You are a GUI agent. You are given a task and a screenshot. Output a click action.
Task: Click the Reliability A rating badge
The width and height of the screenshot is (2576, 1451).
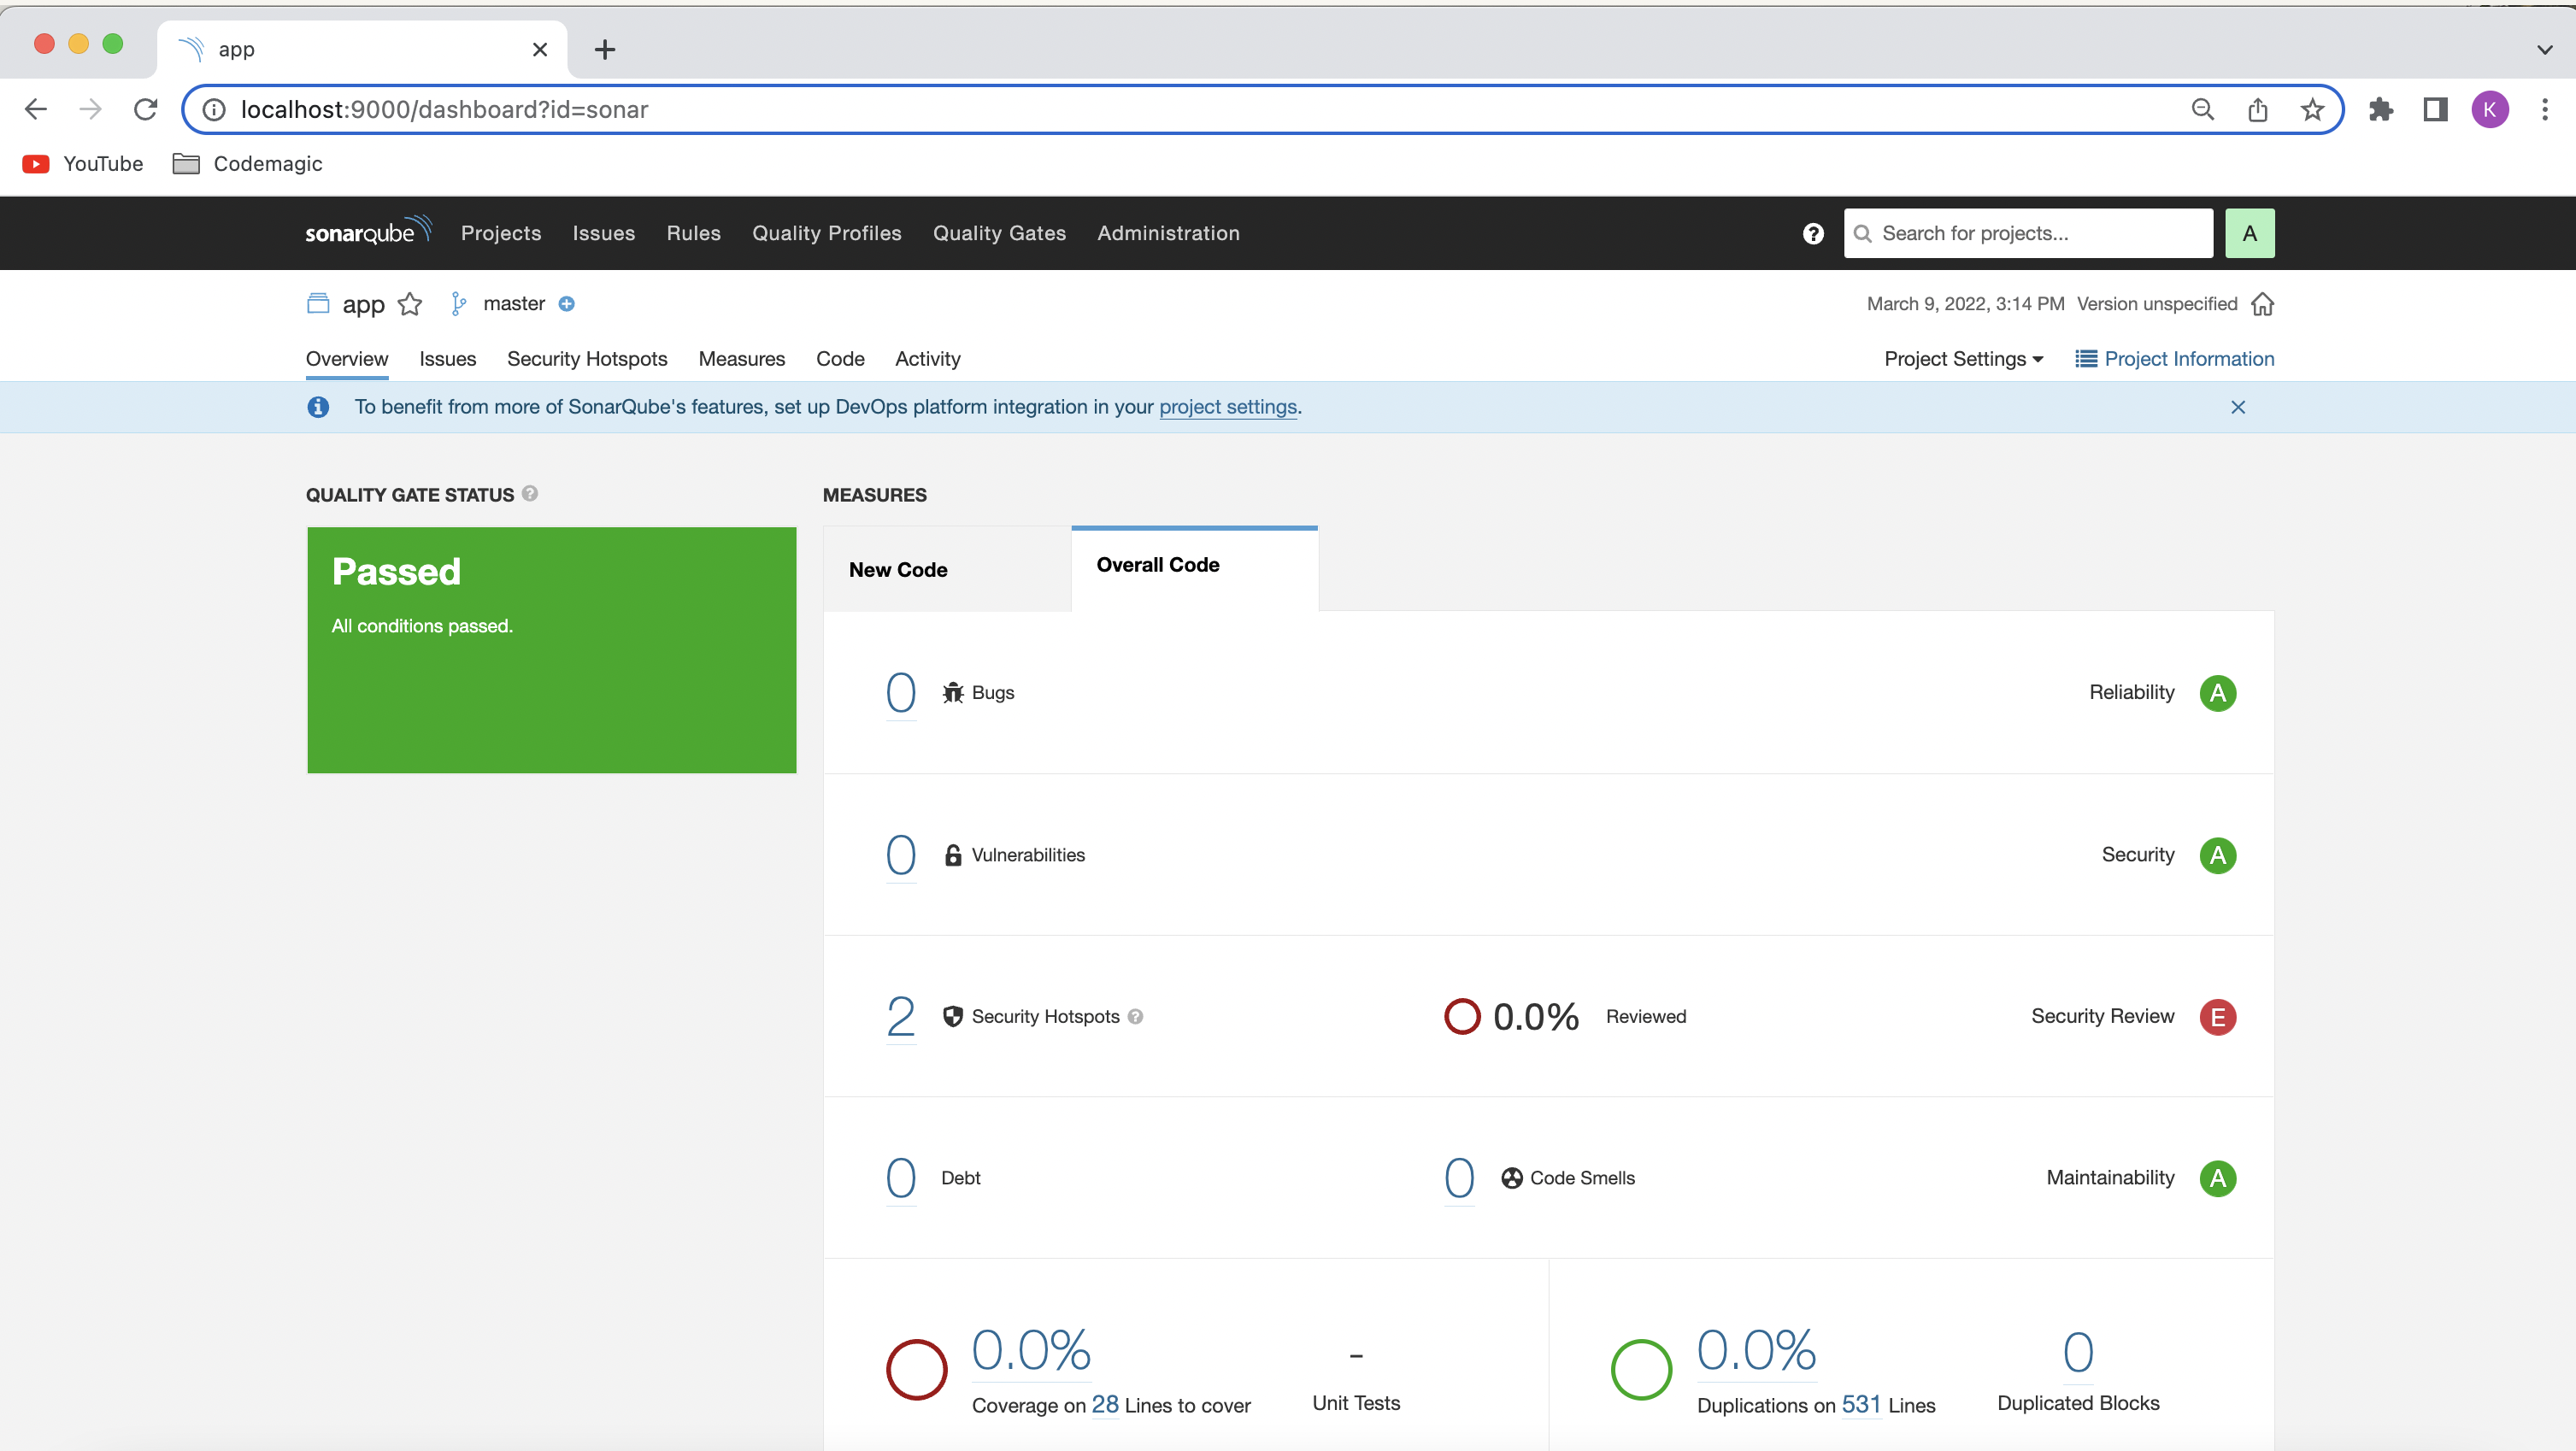coord(2217,693)
